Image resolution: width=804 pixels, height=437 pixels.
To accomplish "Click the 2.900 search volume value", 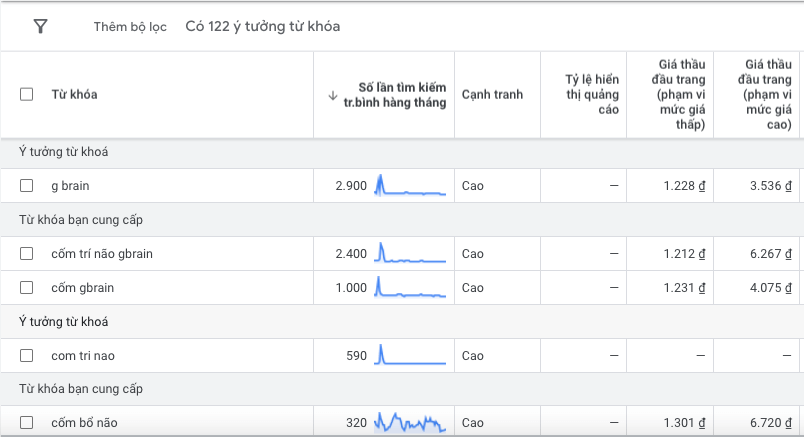I will [x=351, y=186].
